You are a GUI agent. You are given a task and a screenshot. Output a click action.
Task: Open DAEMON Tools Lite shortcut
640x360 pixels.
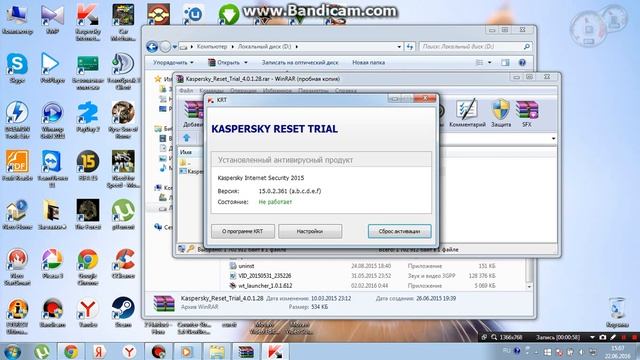pyautogui.click(x=17, y=120)
